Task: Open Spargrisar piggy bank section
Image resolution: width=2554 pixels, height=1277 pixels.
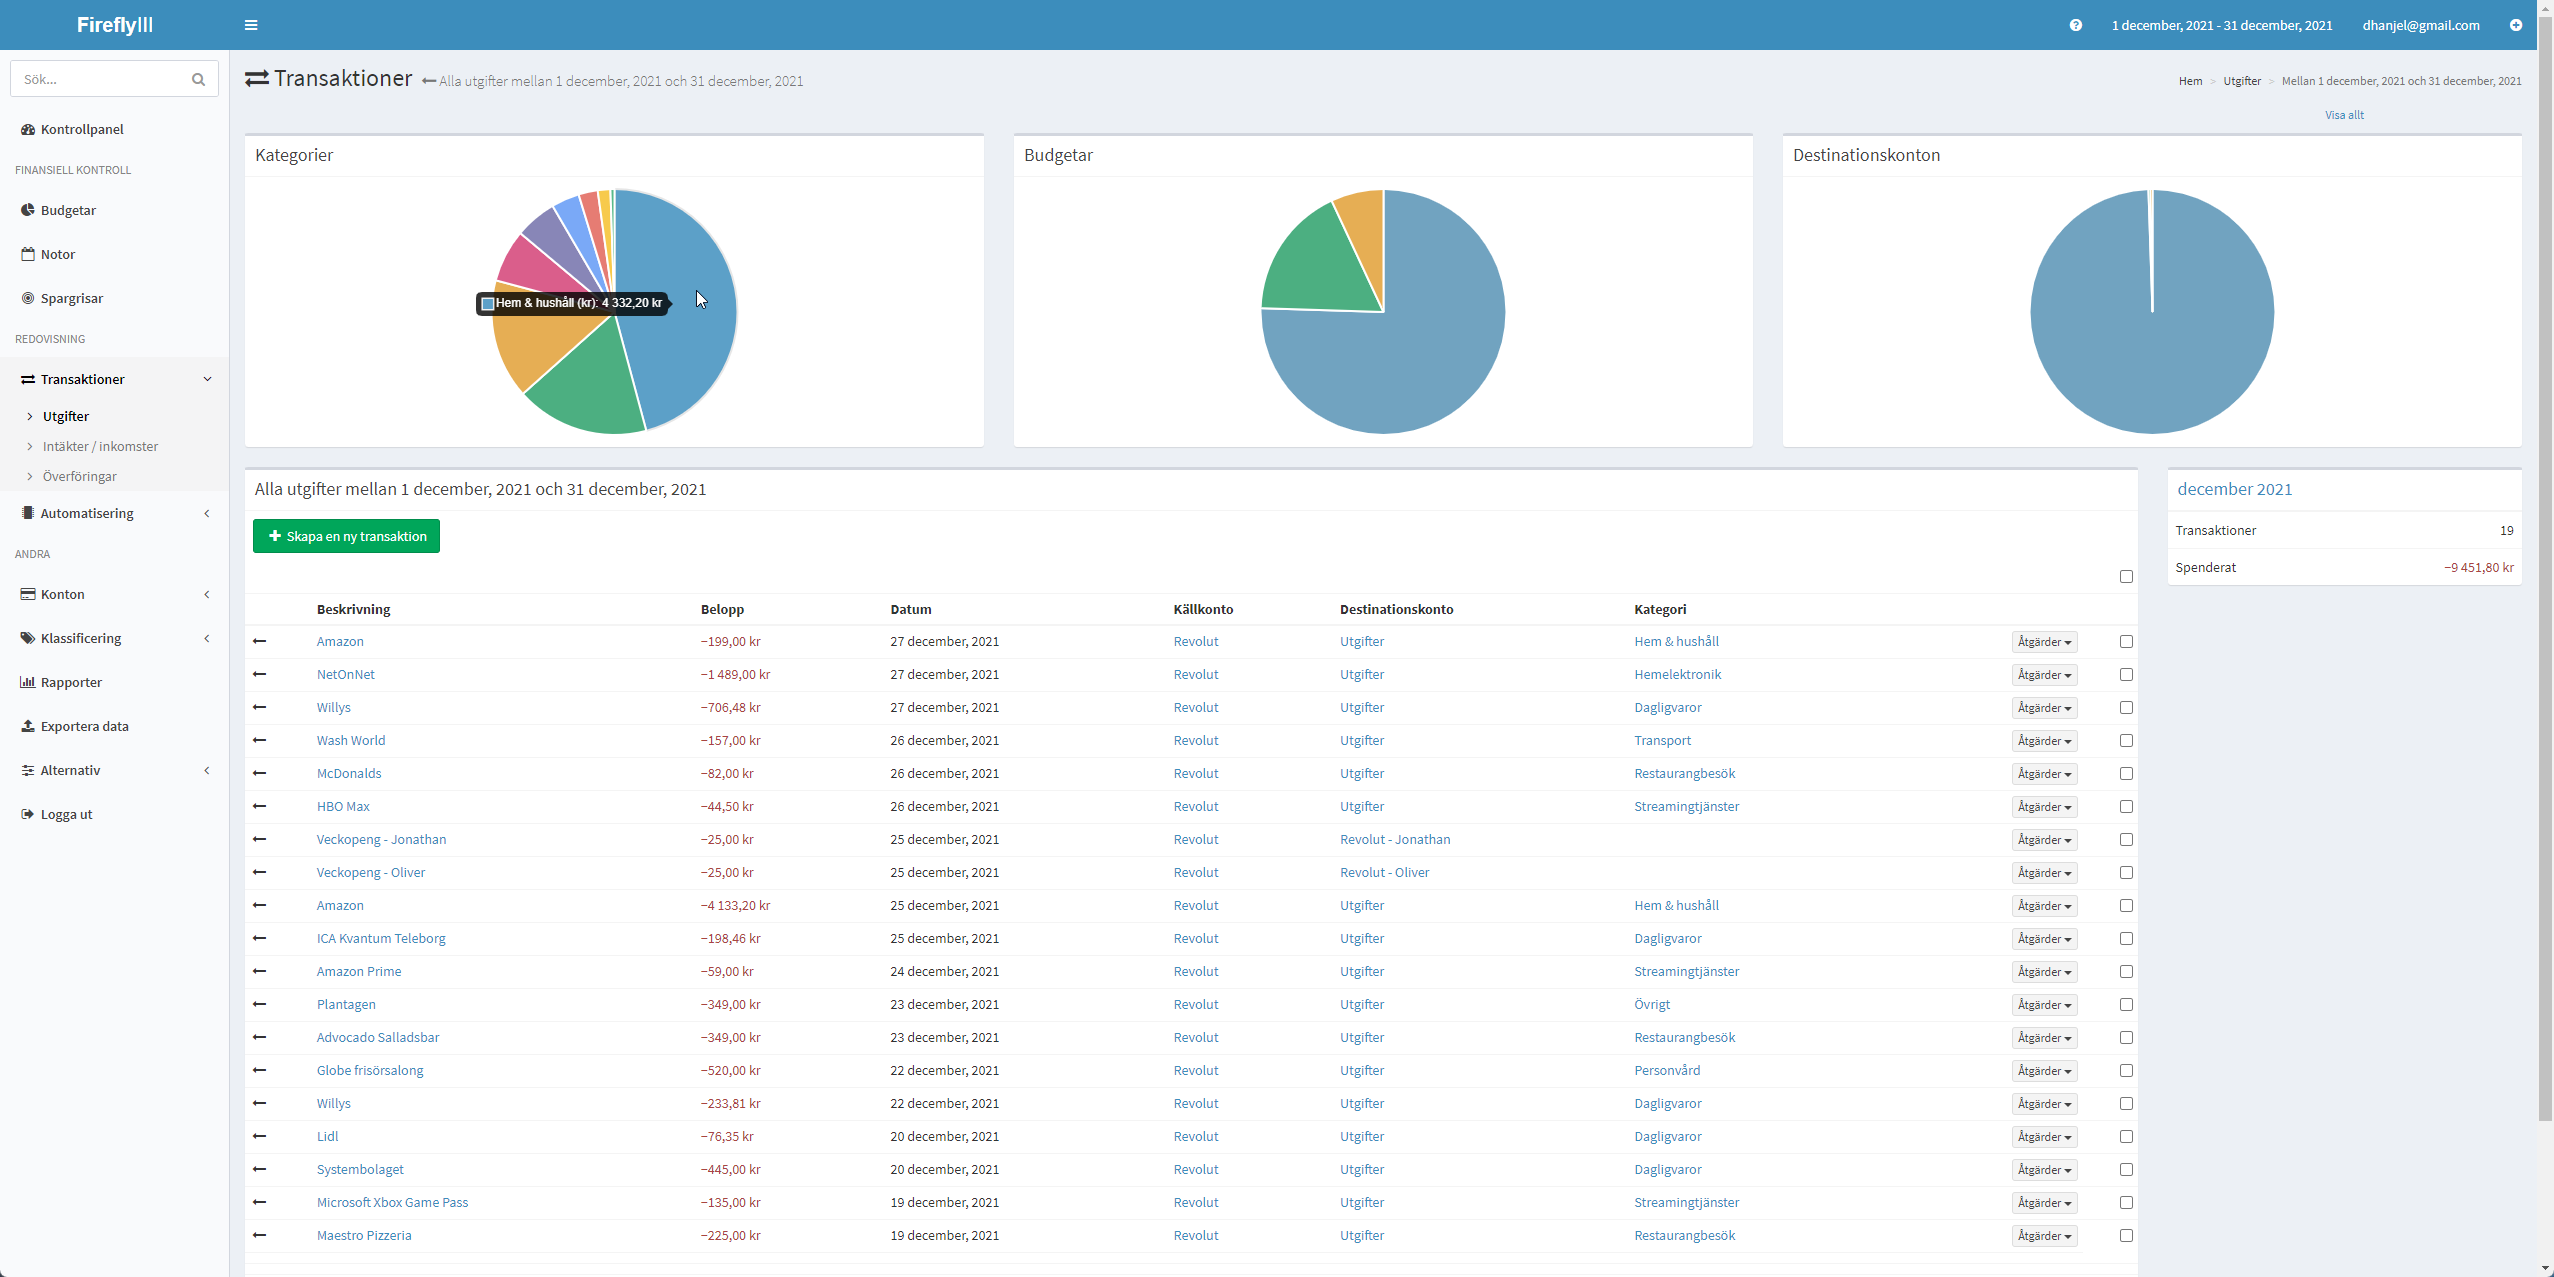Action: 28,298
